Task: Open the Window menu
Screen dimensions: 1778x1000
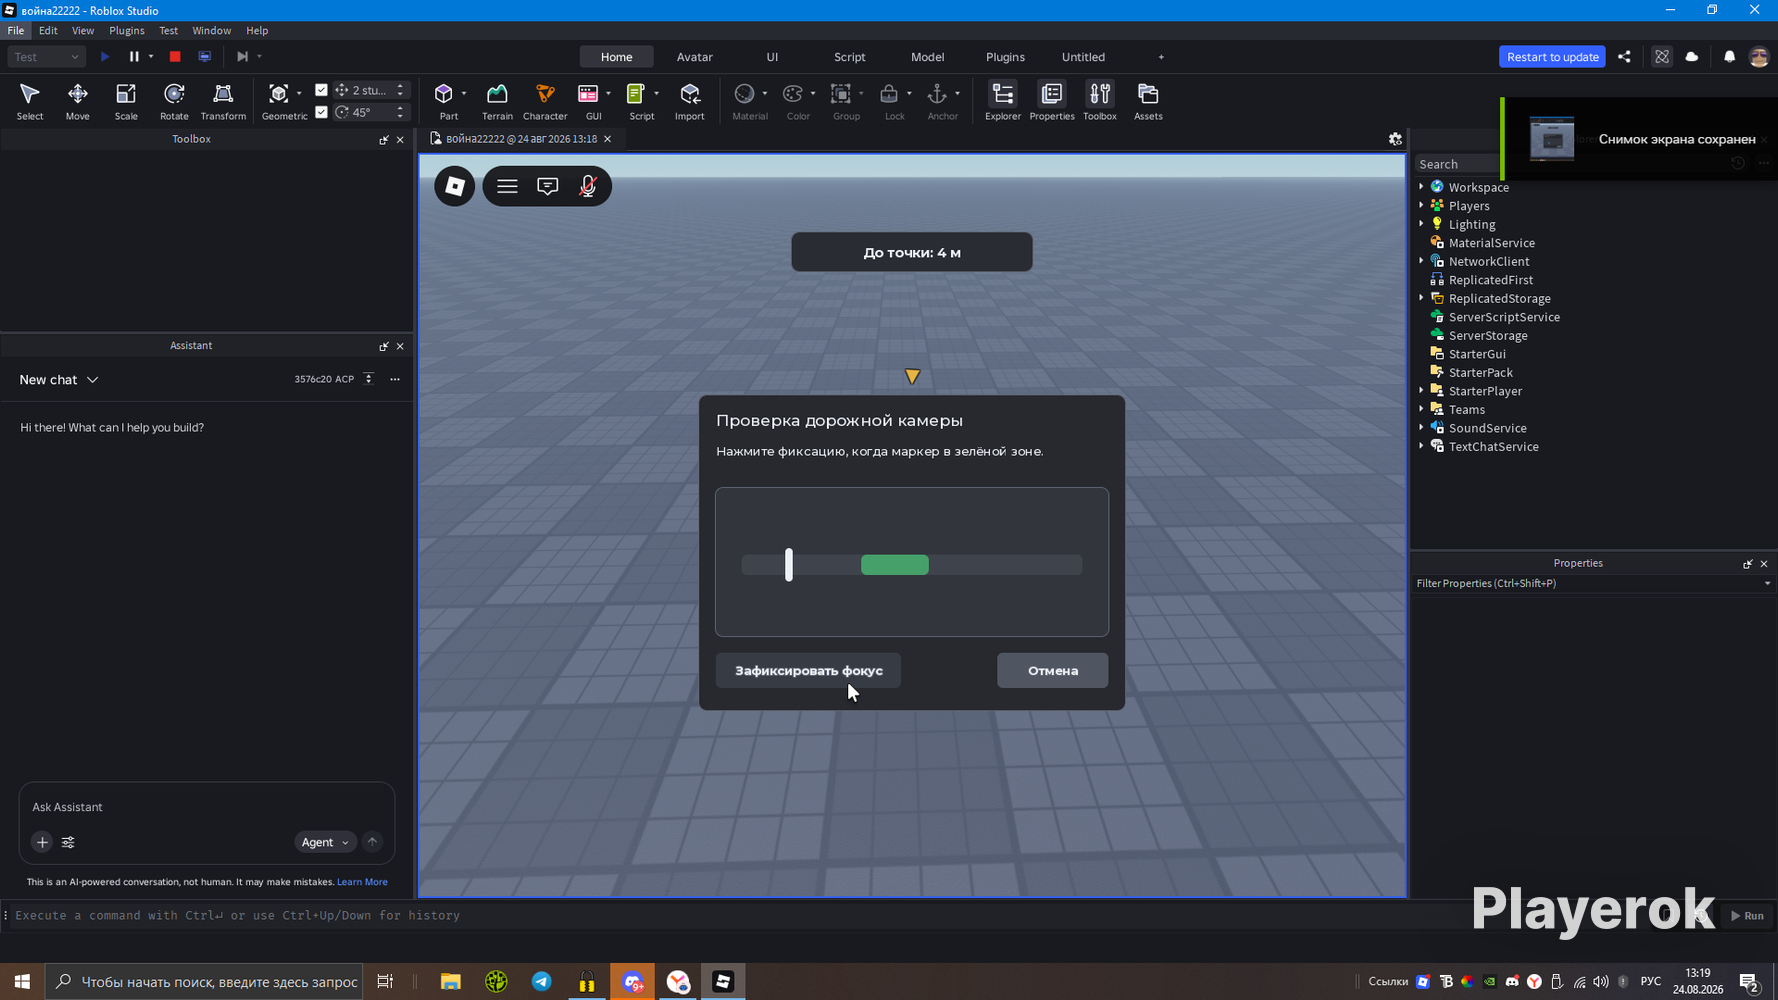Action: [211, 31]
